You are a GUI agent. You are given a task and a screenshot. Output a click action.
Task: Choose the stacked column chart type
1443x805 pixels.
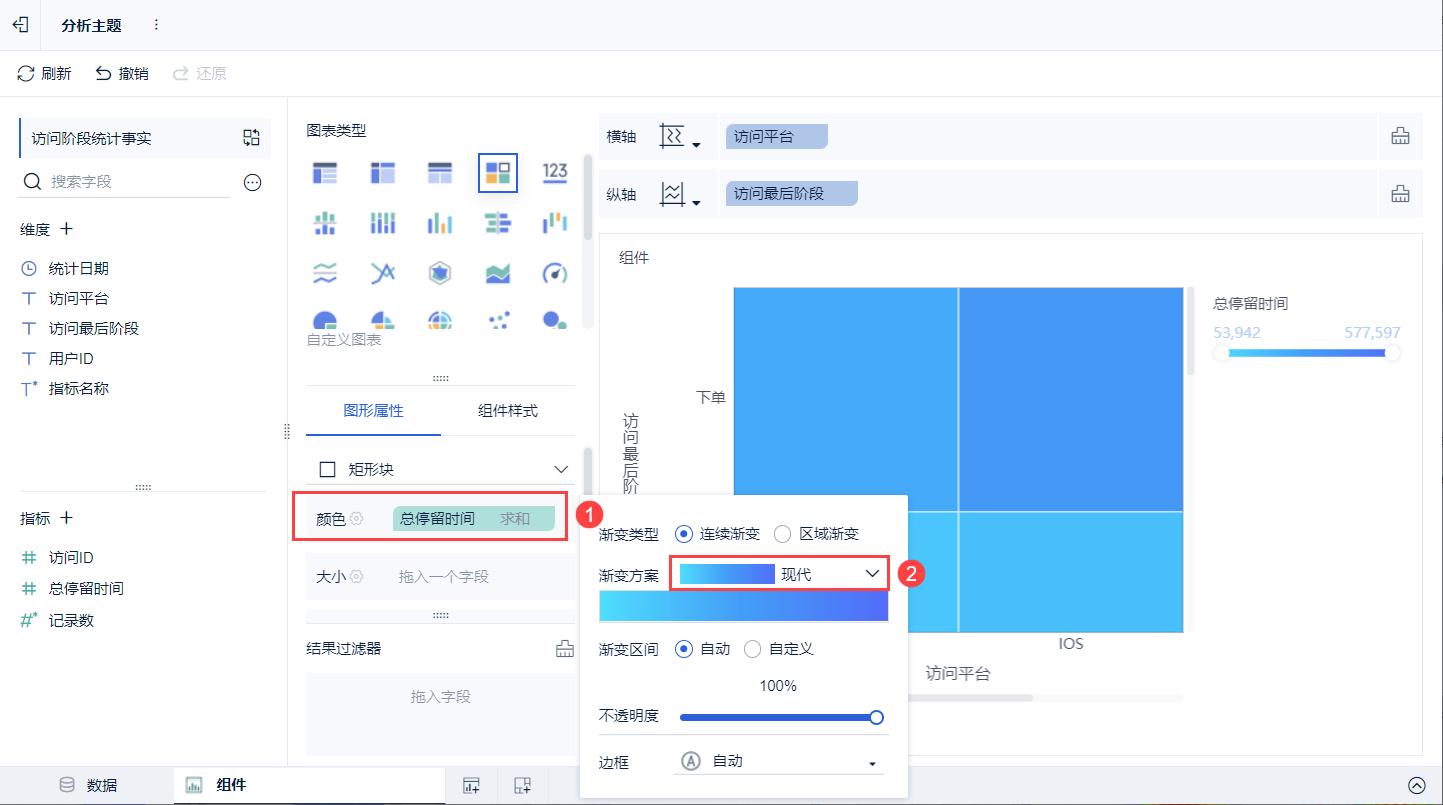point(383,223)
